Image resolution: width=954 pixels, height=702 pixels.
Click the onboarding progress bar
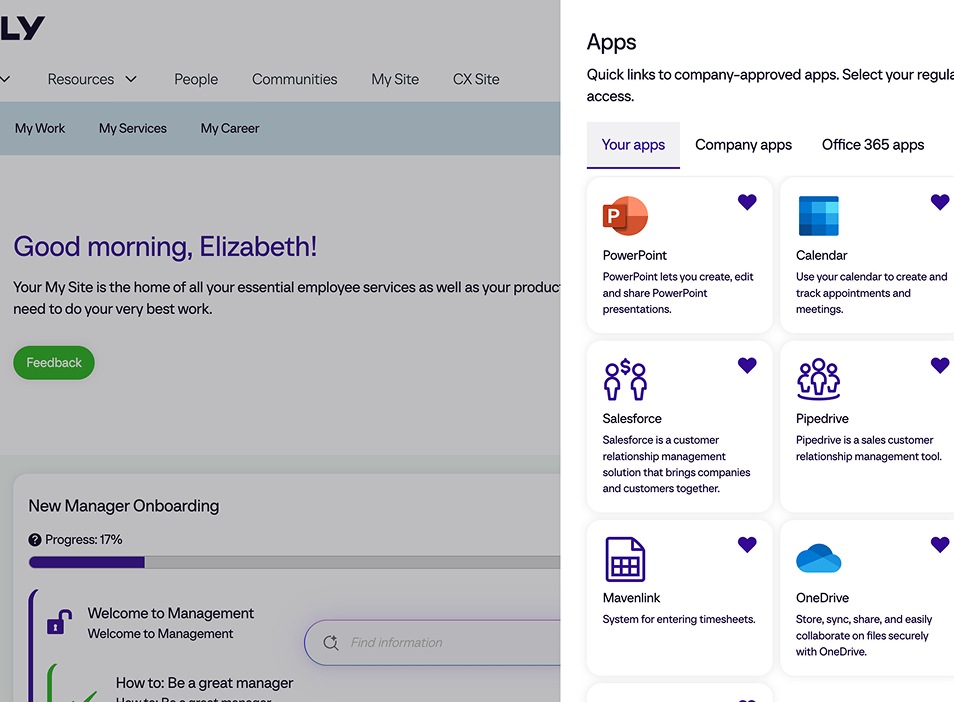(x=294, y=562)
